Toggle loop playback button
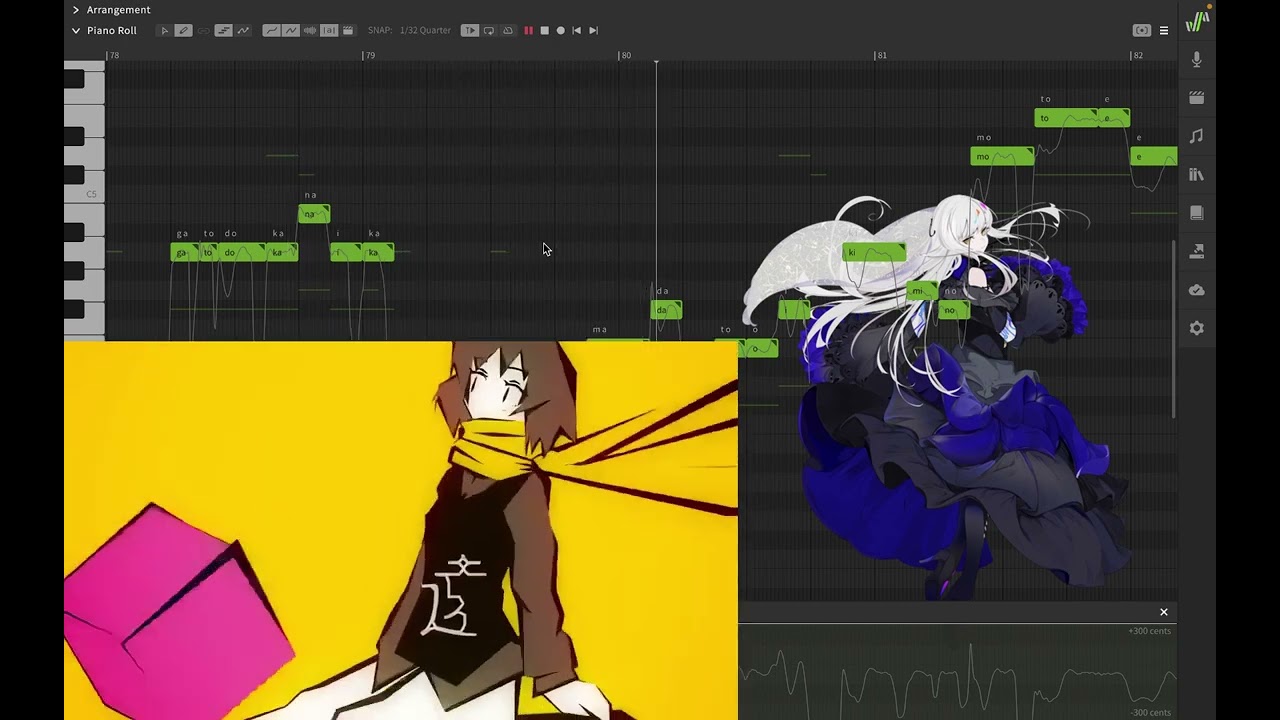Screen dimensions: 1280x720 pyautogui.click(x=489, y=31)
